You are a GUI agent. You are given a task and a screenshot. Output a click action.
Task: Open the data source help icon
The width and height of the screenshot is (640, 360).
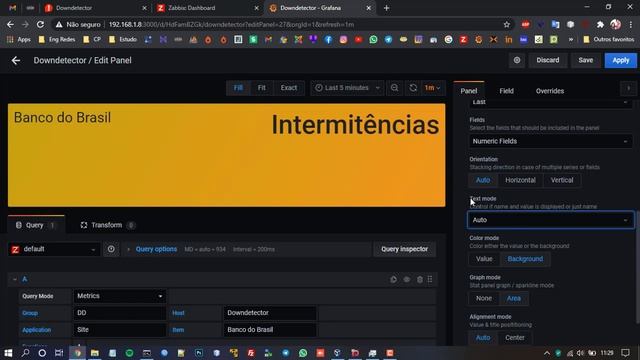[x=111, y=249]
